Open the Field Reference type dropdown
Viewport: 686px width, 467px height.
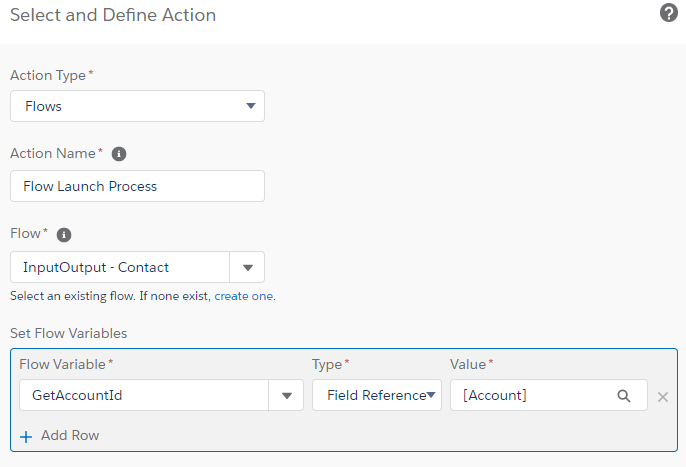pos(377,396)
